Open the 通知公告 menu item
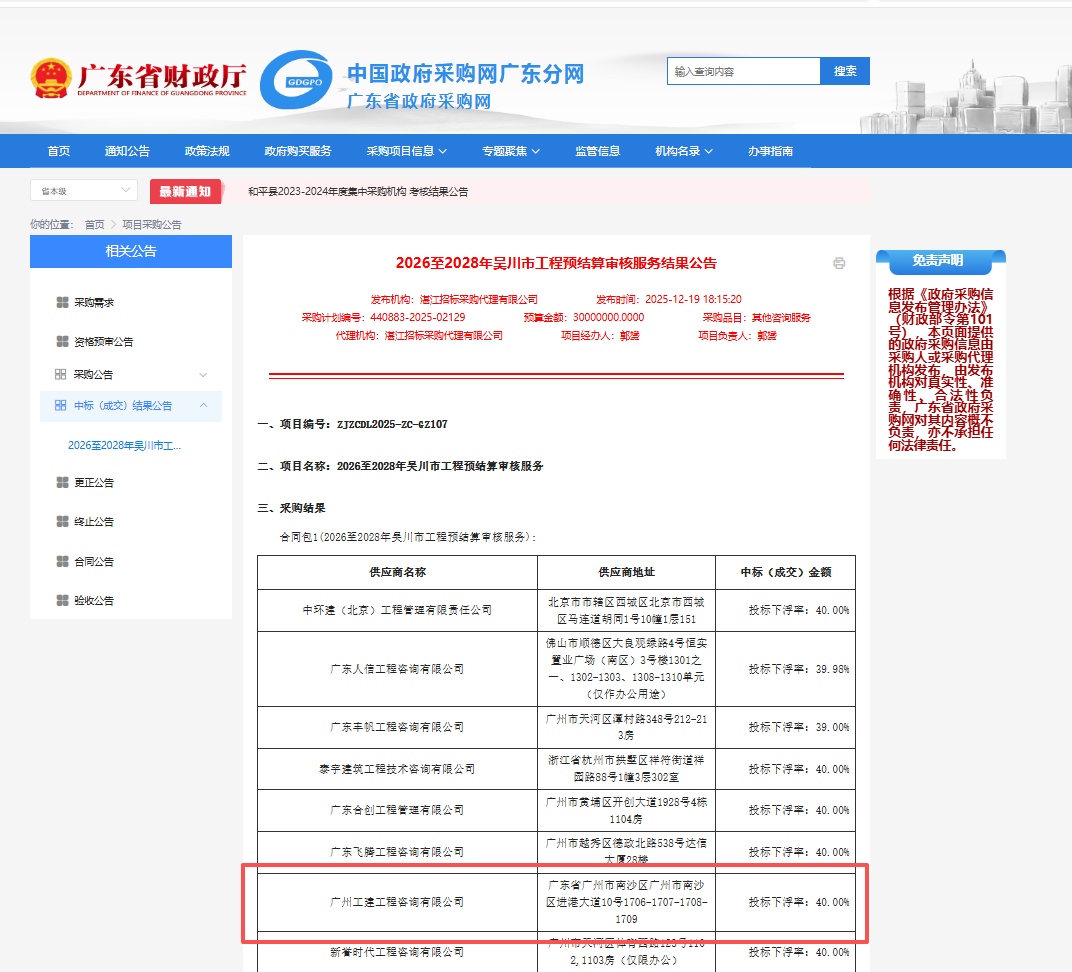The width and height of the screenshot is (1072, 972). [127, 151]
